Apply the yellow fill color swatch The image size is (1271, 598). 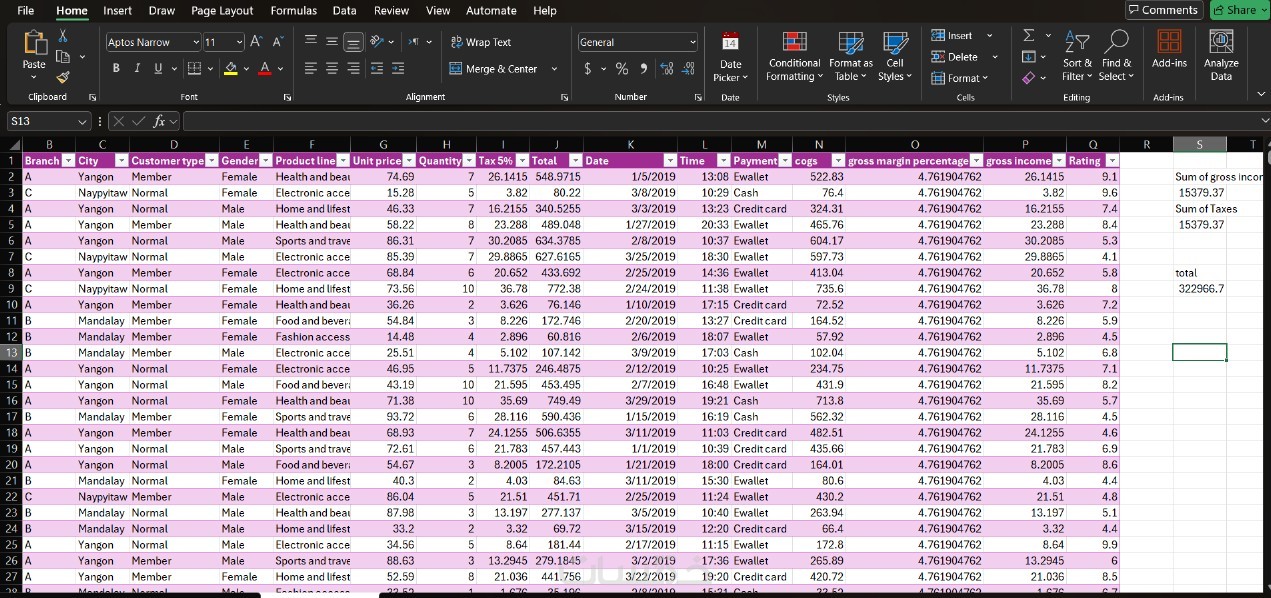click(231, 68)
